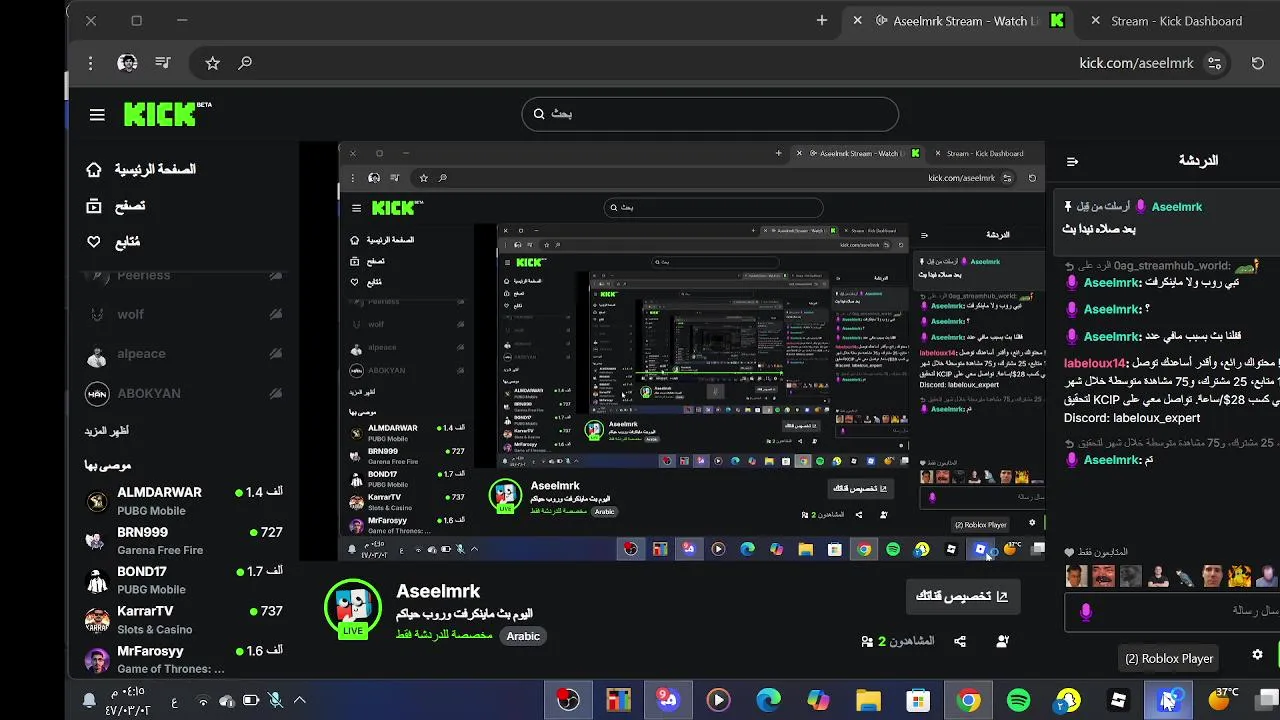Open recommended channel KarrarTV

183,620
